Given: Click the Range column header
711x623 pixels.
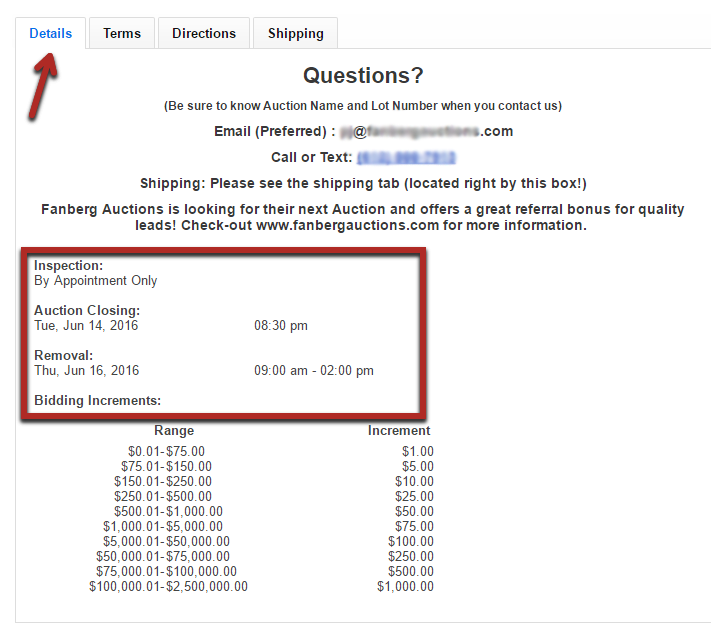Looking at the screenshot, I should (174, 431).
